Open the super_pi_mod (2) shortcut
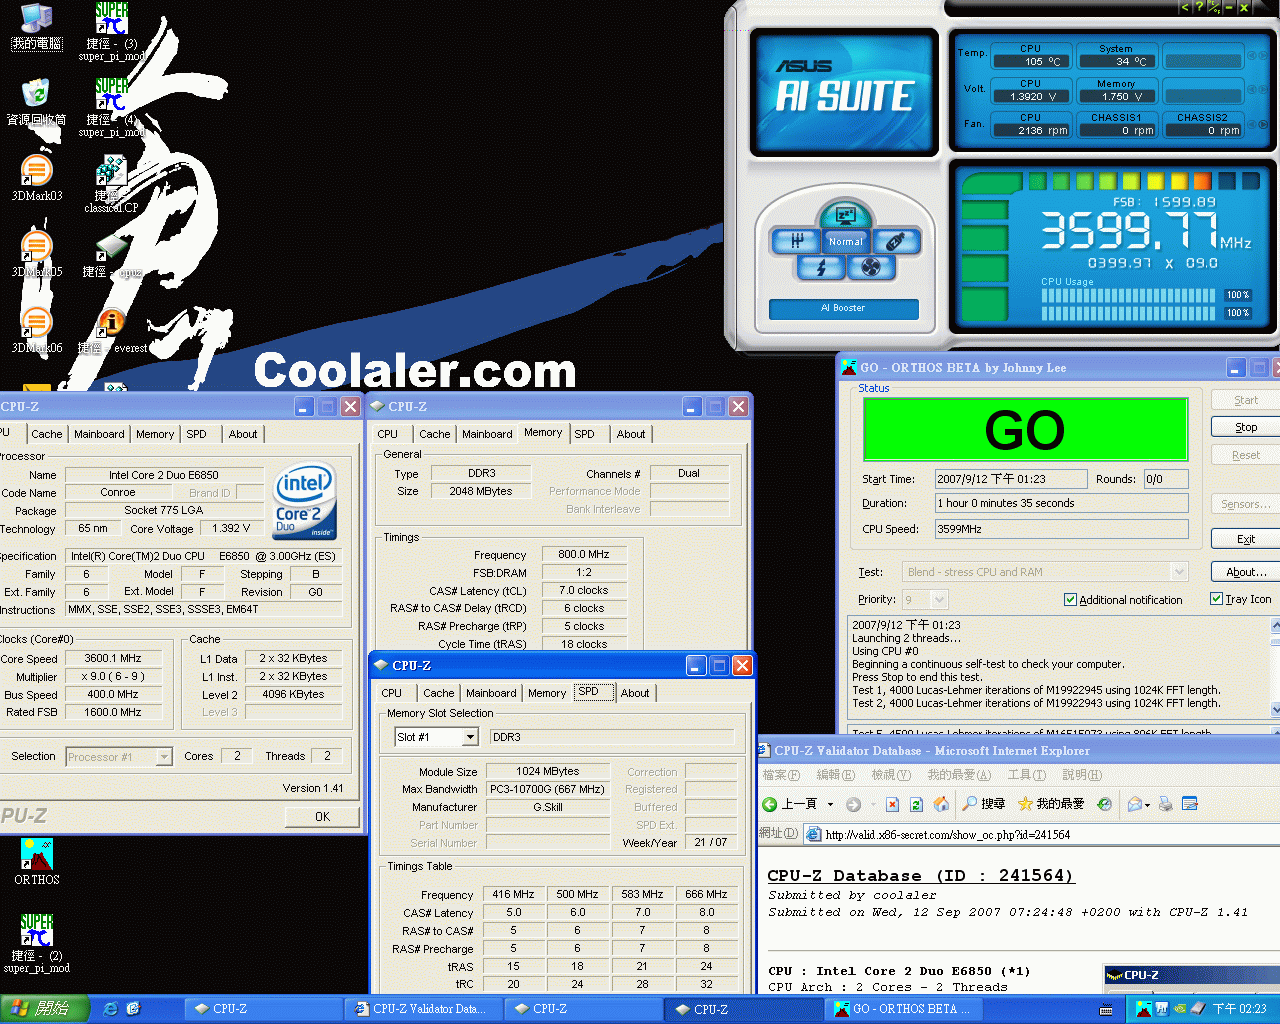The height and width of the screenshot is (1024, 1280). pyautogui.click(x=37, y=943)
